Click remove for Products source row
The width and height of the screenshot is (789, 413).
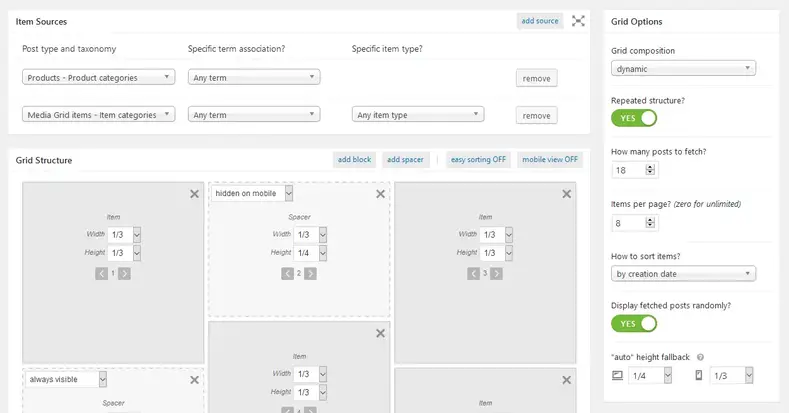[536, 78]
